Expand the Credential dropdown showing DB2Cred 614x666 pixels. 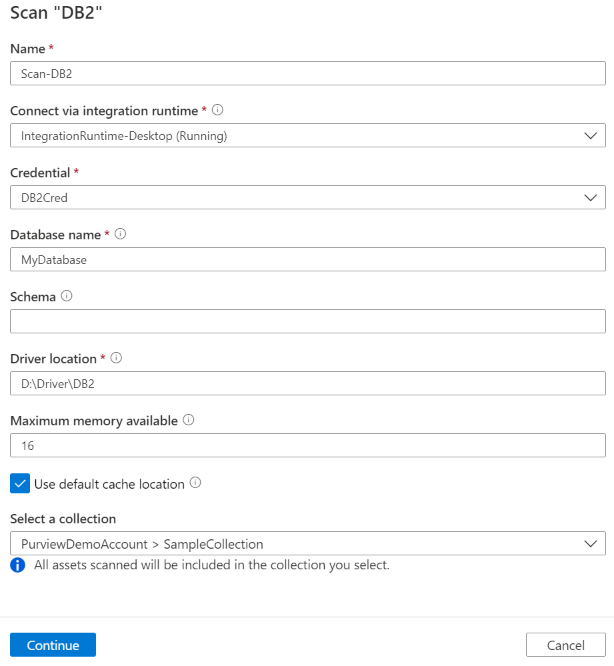[307, 198]
